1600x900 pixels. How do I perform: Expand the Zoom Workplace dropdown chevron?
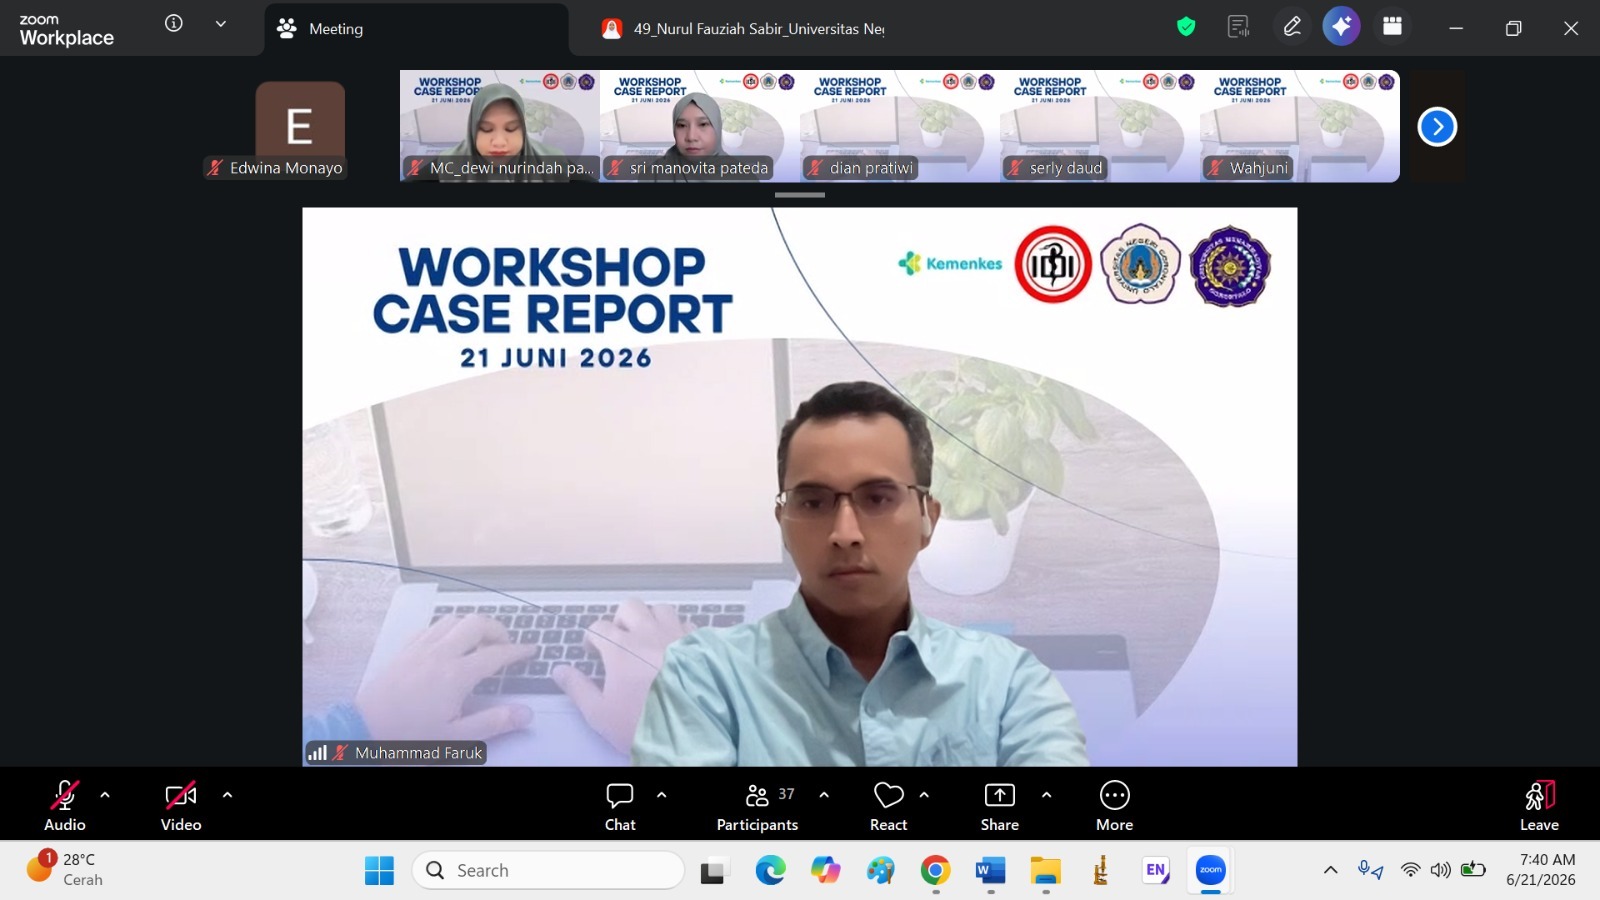tap(221, 24)
